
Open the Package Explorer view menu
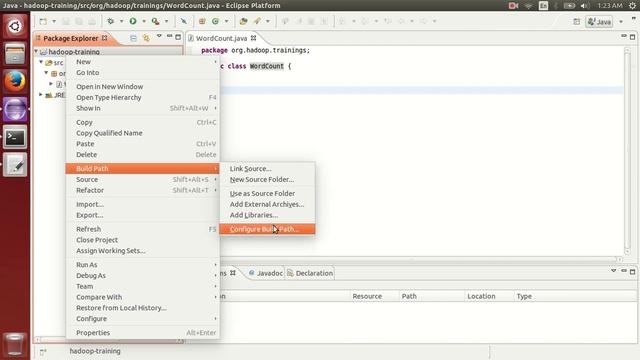point(159,37)
